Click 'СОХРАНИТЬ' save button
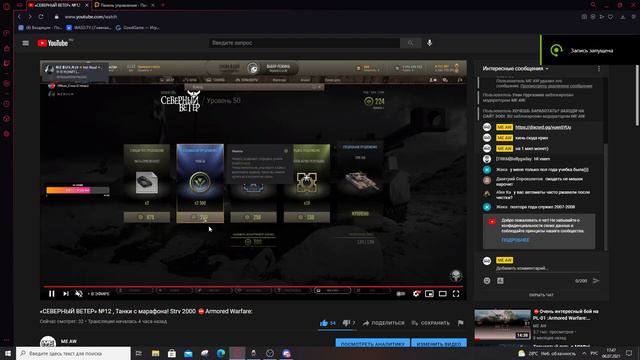The width and height of the screenshot is (640, 360). click(431, 323)
